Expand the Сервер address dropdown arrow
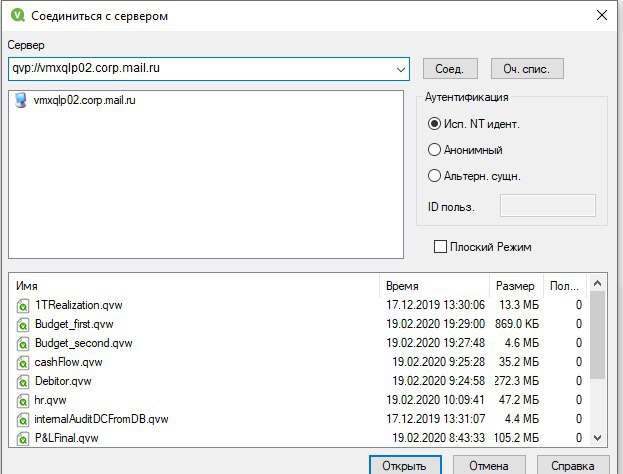The height and width of the screenshot is (474, 623). point(400,70)
